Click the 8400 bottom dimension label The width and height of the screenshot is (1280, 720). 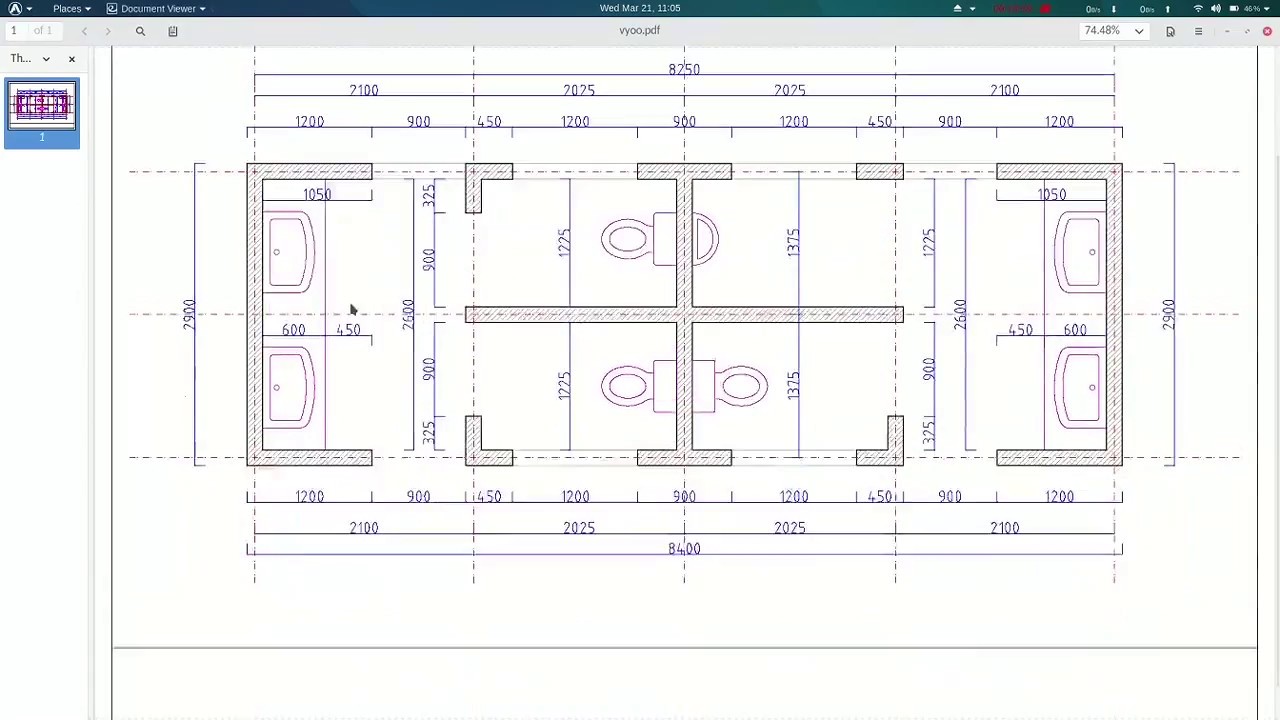[x=684, y=548]
